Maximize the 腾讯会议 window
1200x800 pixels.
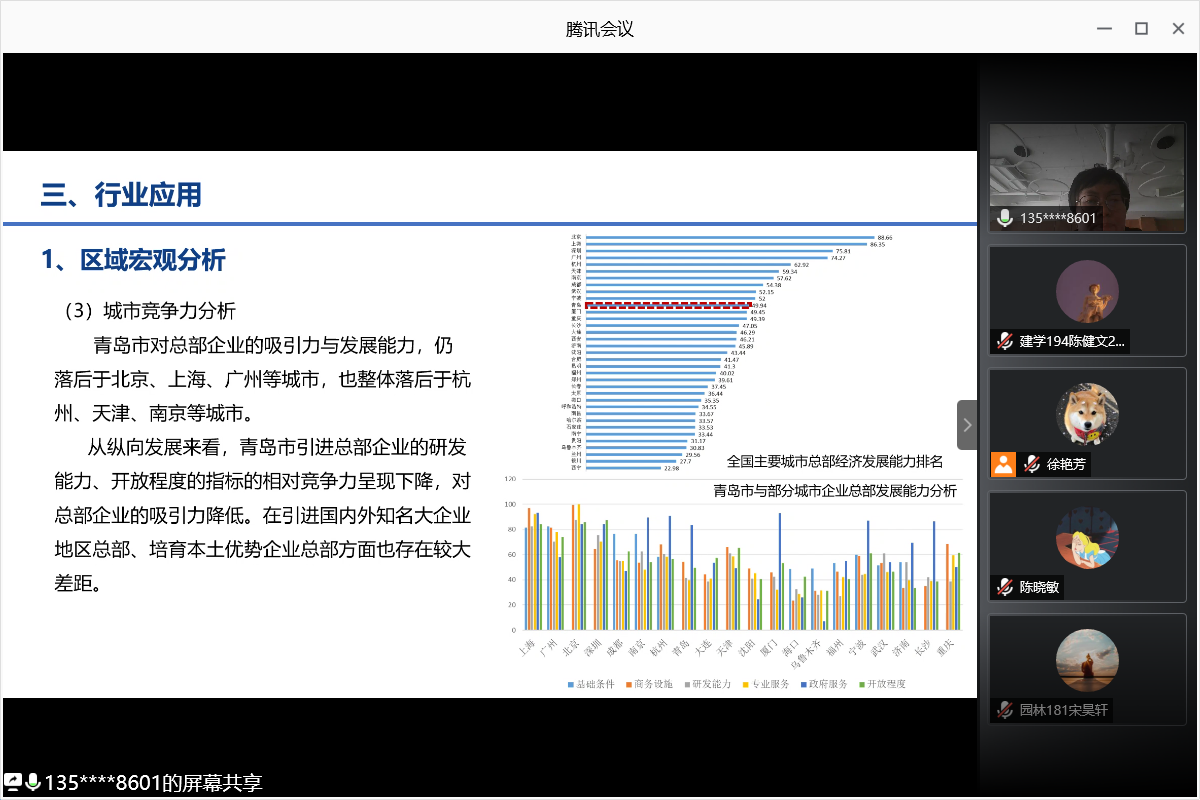[x=1141, y=28]
